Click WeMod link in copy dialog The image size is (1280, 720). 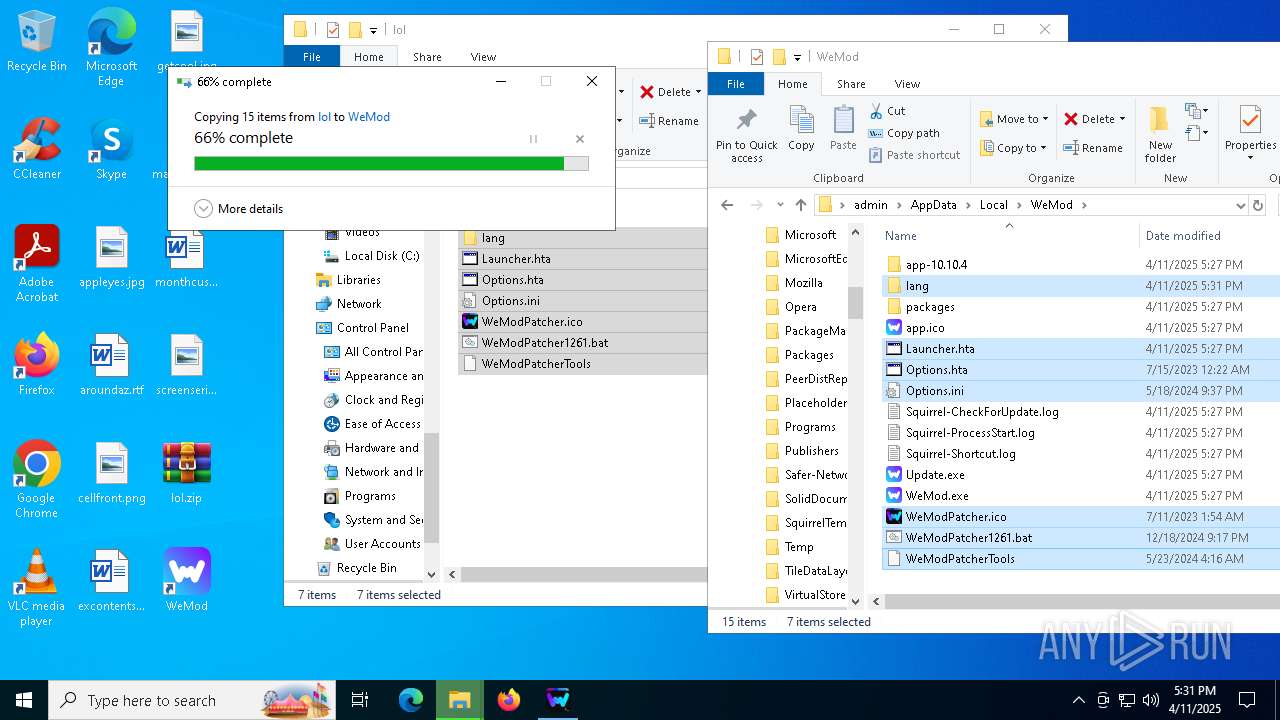[x=368, y=117]
